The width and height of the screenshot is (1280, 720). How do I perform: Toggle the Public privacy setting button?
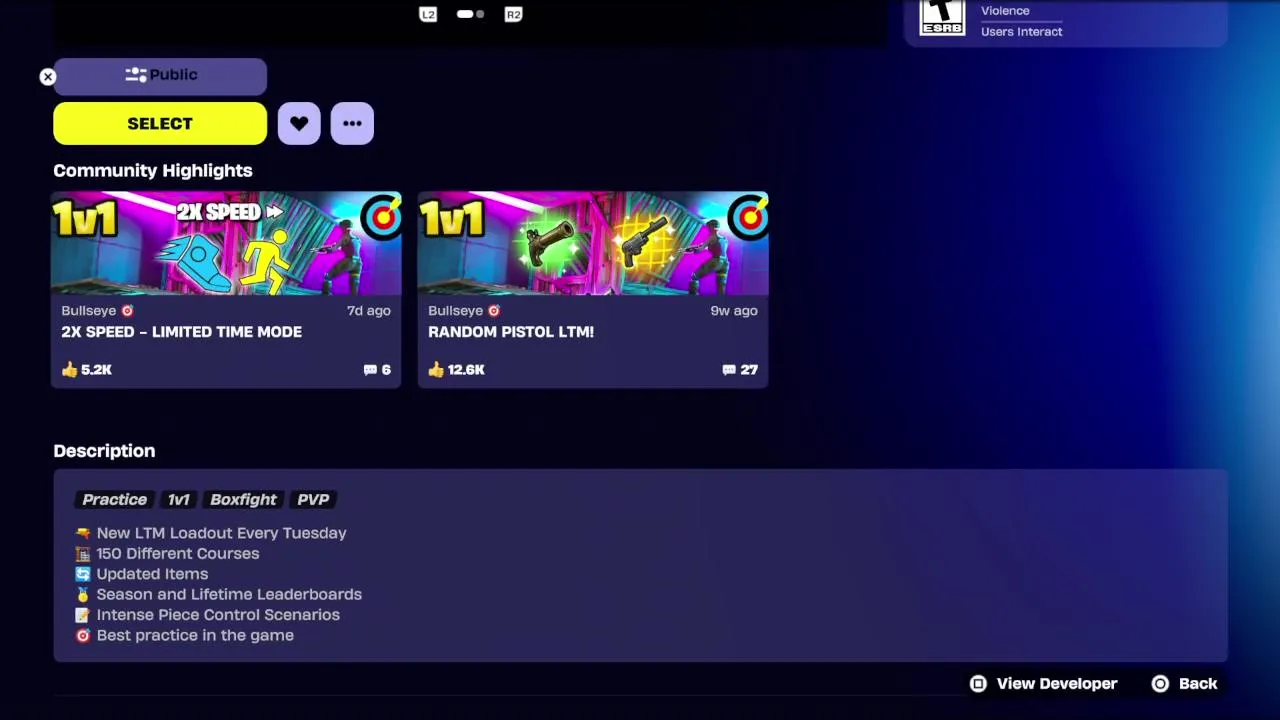(x=160, y=76)
